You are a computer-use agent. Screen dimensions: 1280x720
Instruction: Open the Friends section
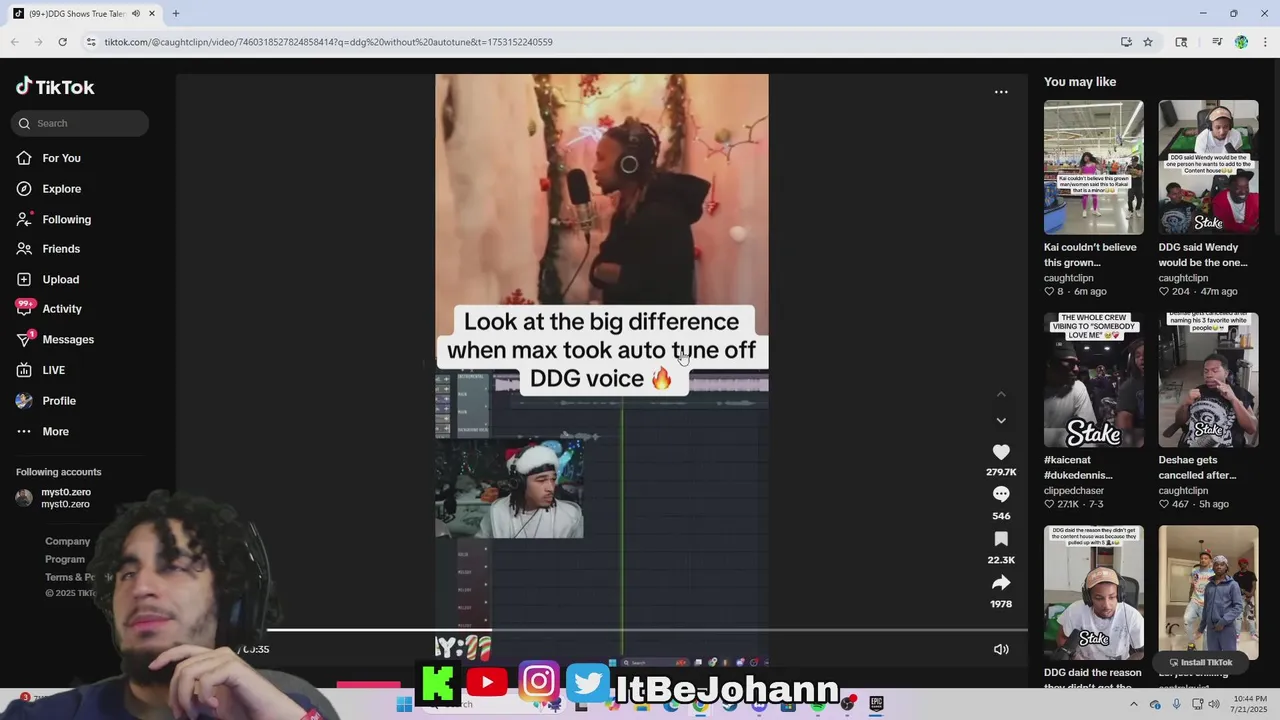point(61,249)
